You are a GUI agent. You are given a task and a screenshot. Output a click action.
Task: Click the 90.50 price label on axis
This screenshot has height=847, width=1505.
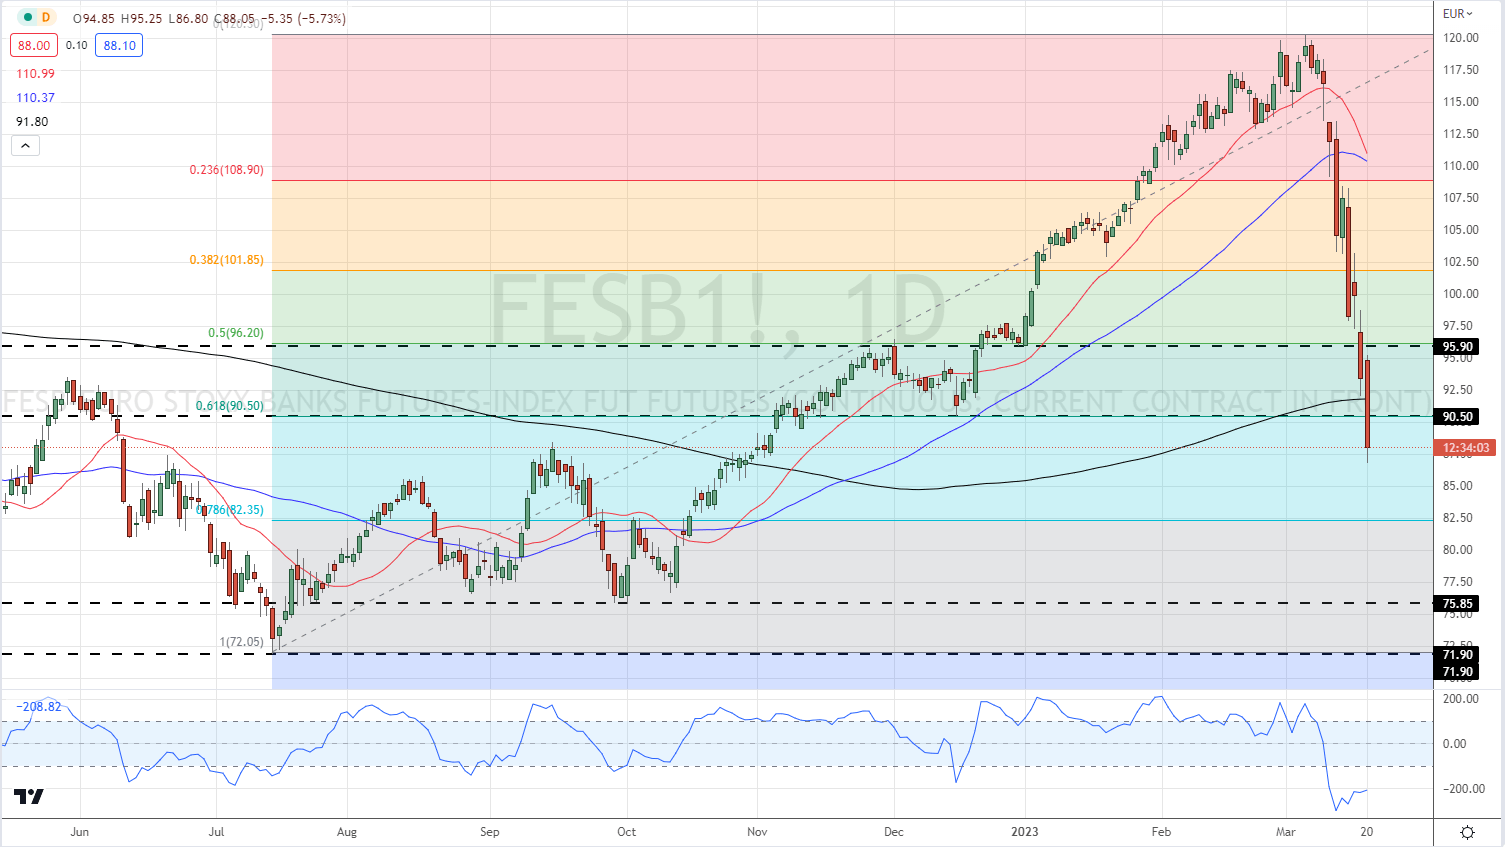1457,417
